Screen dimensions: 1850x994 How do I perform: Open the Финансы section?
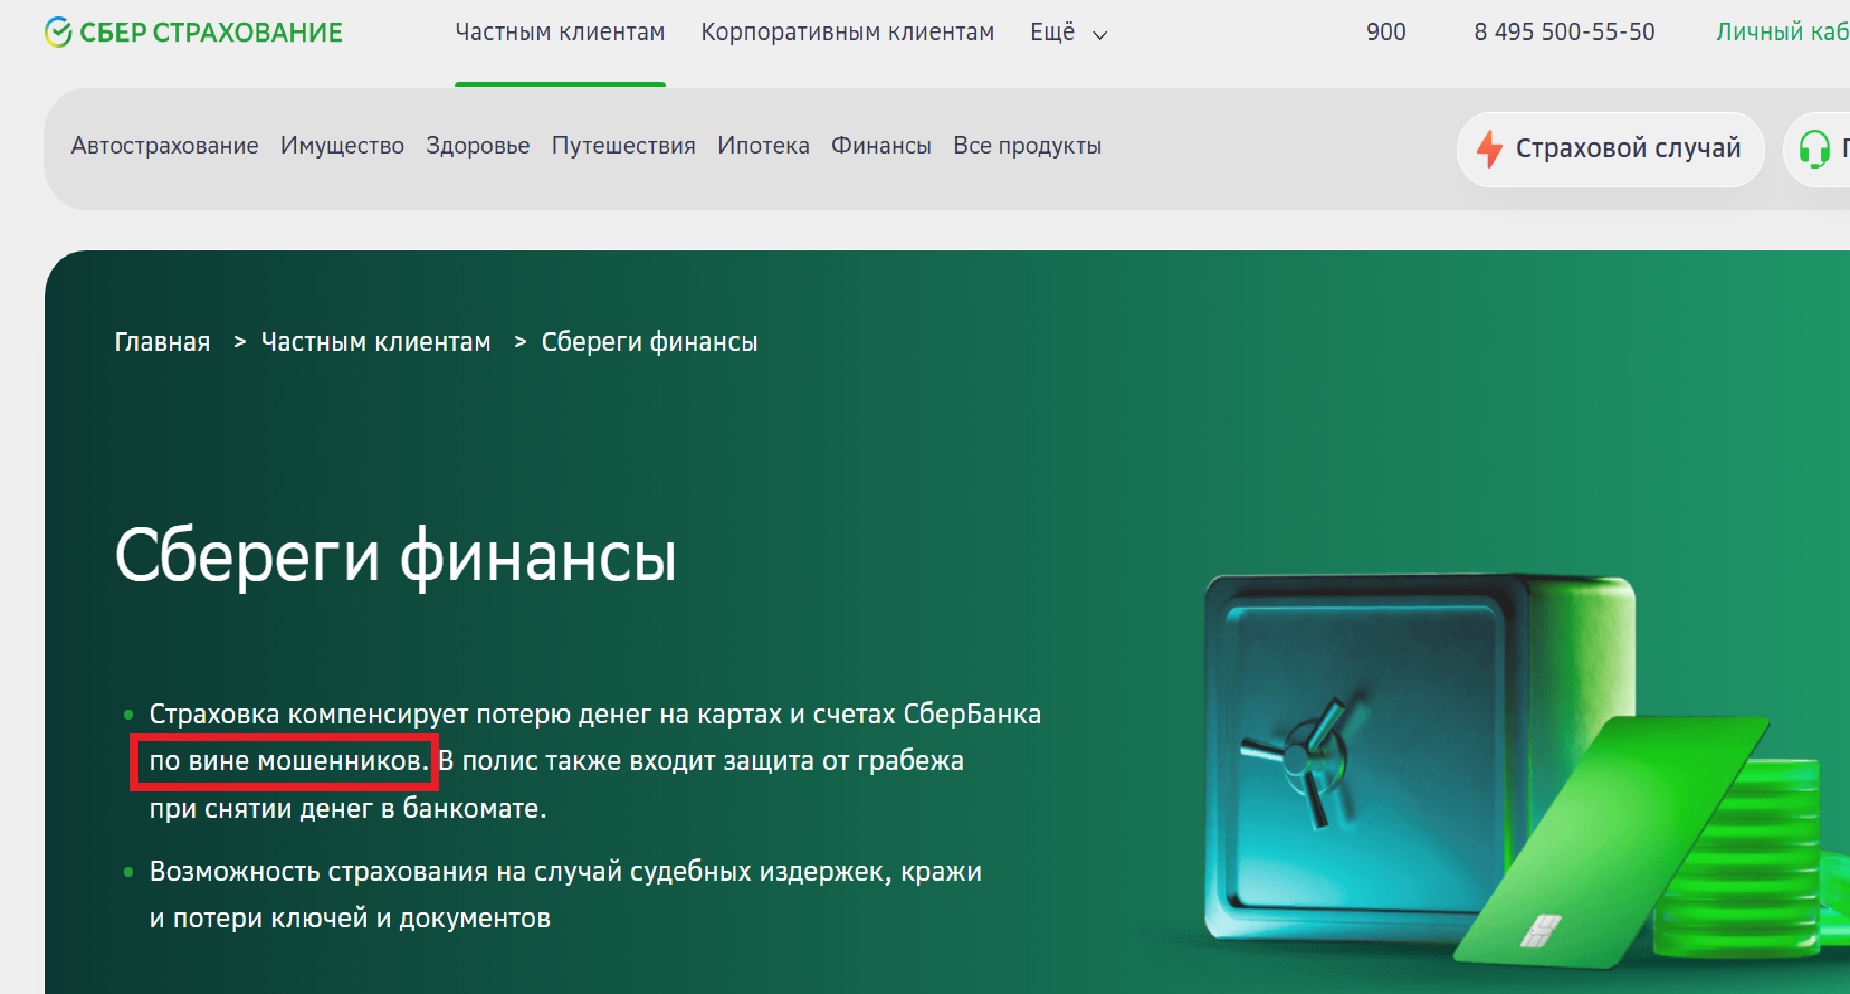click(881, 146)
